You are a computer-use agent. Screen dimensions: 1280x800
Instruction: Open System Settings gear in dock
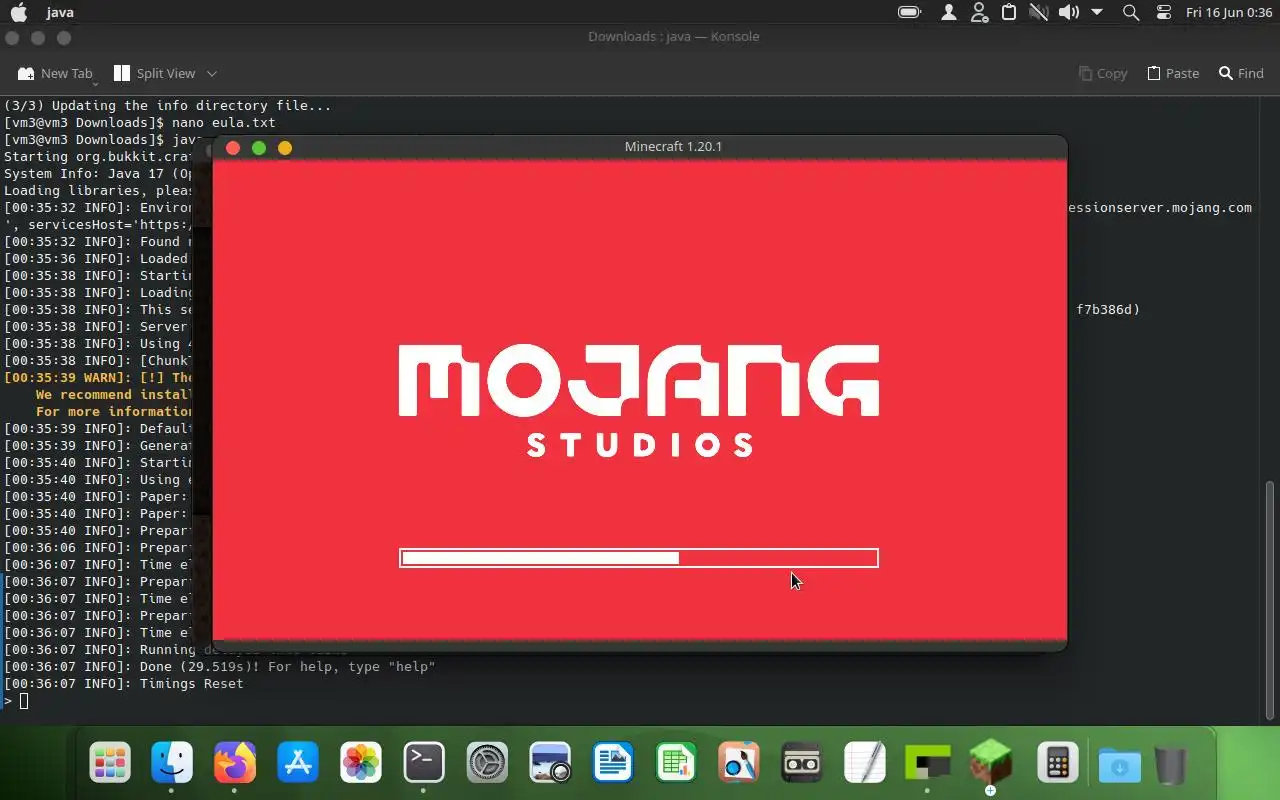click(x=487, y=764)
